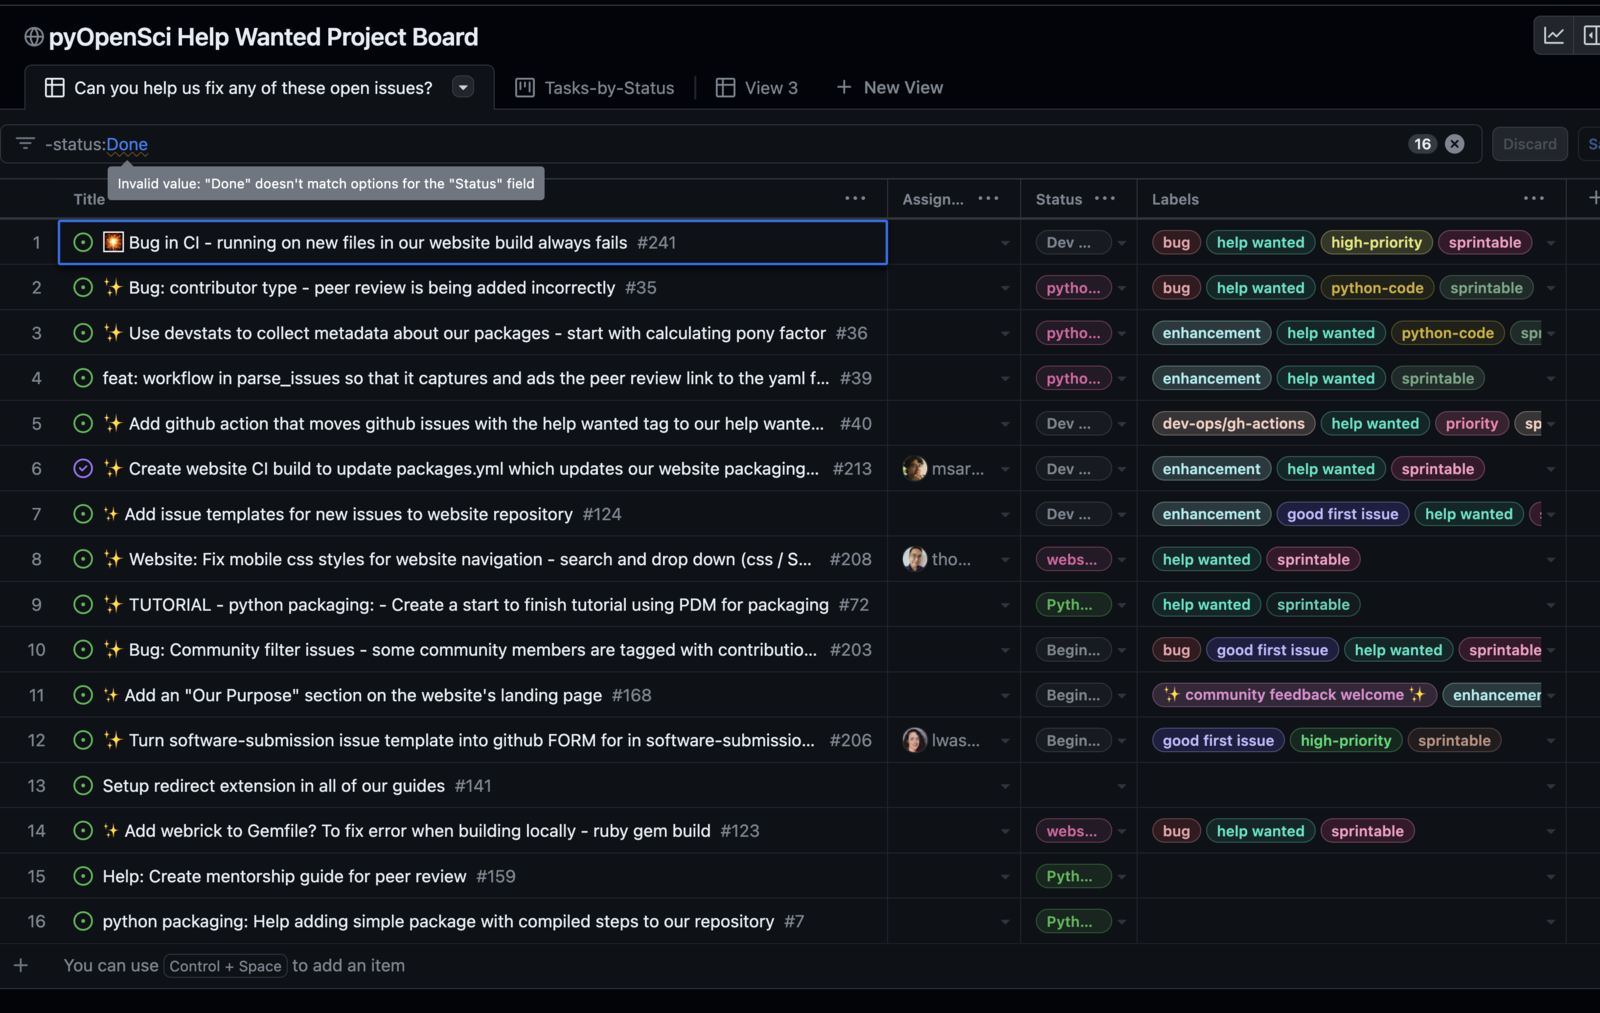Click the open issue icon for issue #206
Viewport: 1600px width, 1013px height.
click(84, 740)
